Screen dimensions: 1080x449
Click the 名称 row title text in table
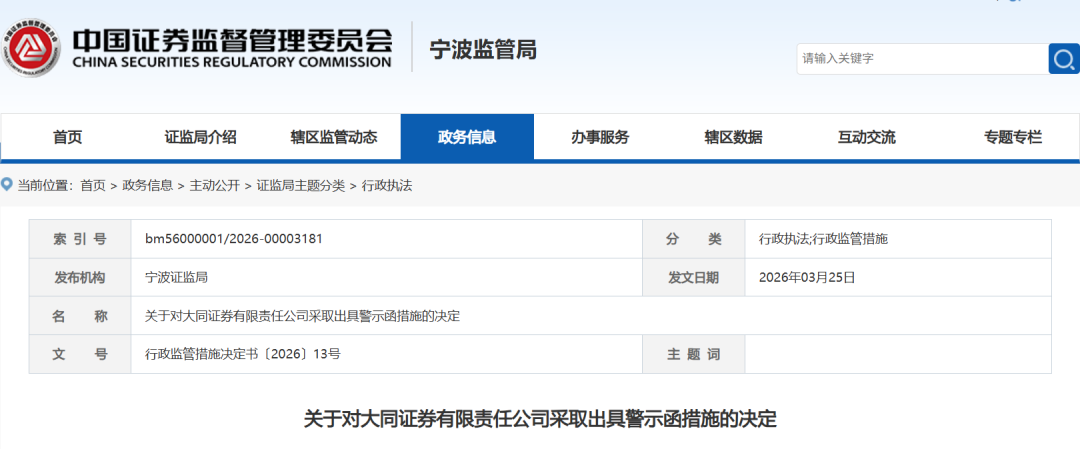(x=302, y=316)
